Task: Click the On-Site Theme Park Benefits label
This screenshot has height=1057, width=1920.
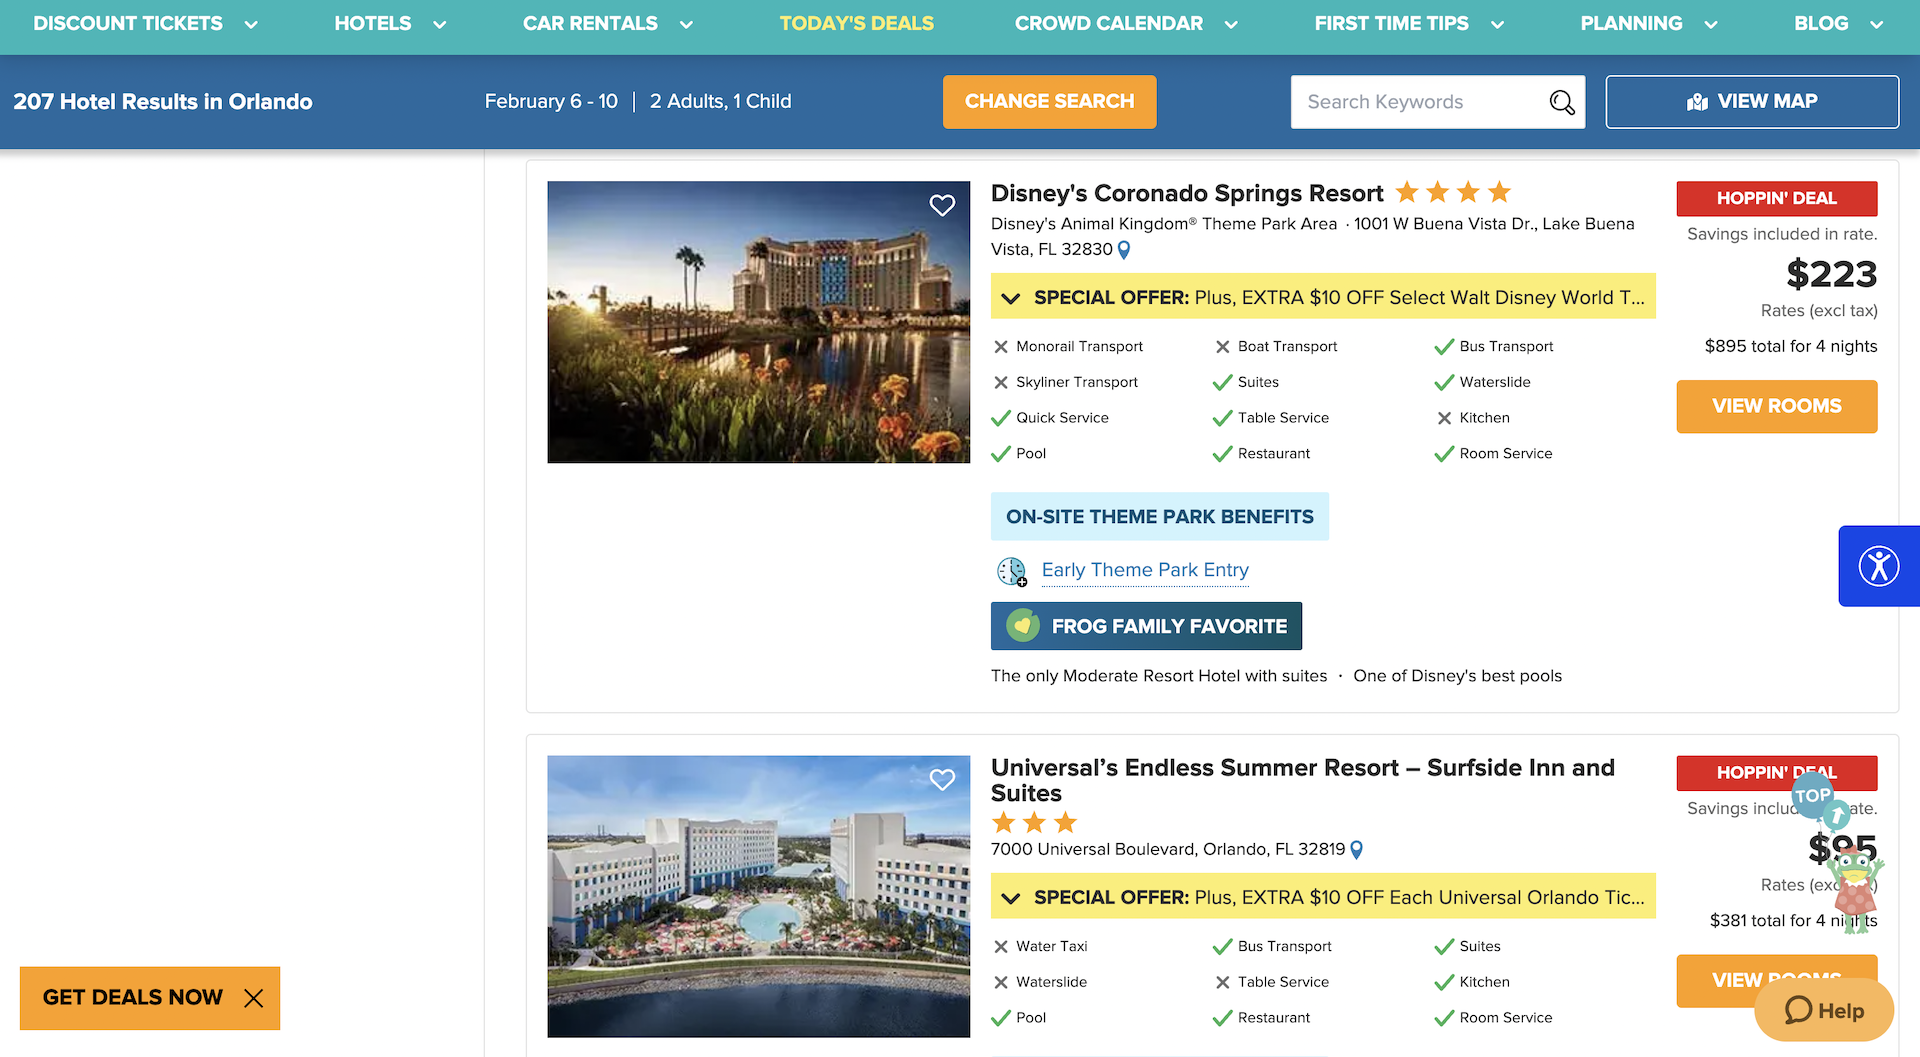Action: point(1160,517)
